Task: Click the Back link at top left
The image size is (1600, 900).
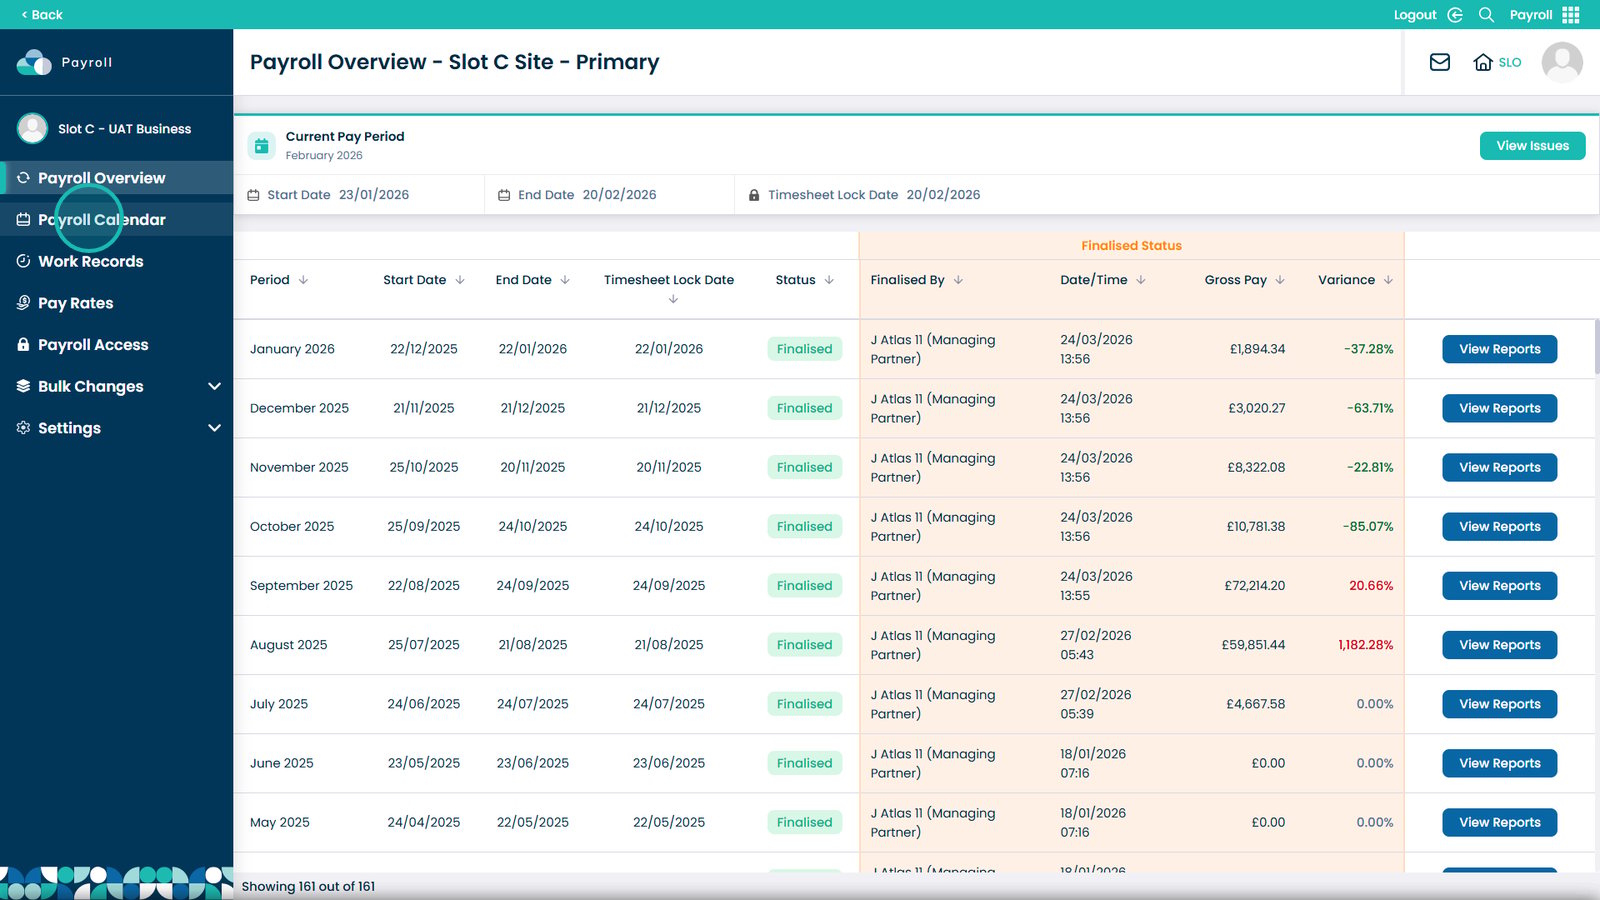Action: tap(41, 14)
